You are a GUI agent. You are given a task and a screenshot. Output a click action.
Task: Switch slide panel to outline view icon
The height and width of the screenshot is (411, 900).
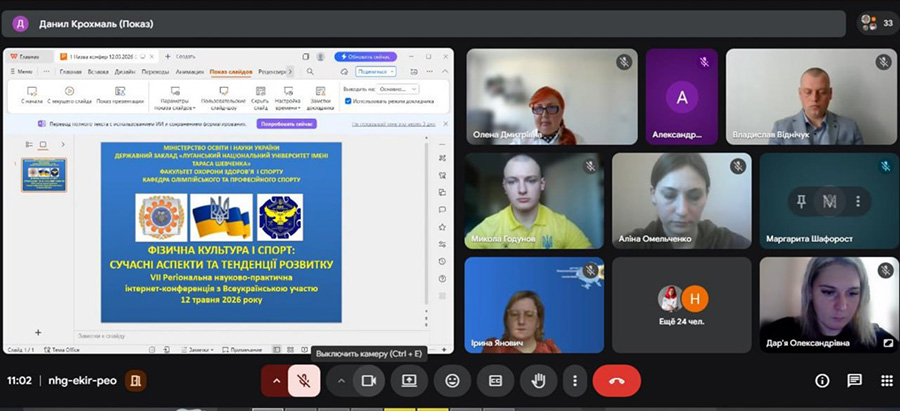(29, 144)
